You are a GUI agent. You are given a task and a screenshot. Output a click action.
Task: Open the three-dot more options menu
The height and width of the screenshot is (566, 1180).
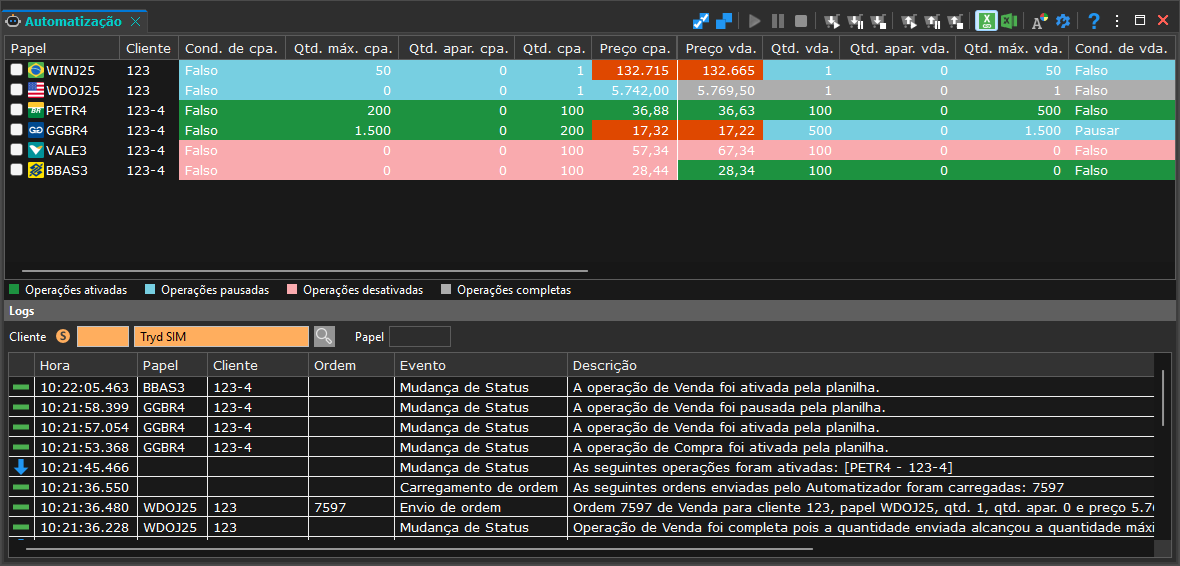(x=1117, y=21)
